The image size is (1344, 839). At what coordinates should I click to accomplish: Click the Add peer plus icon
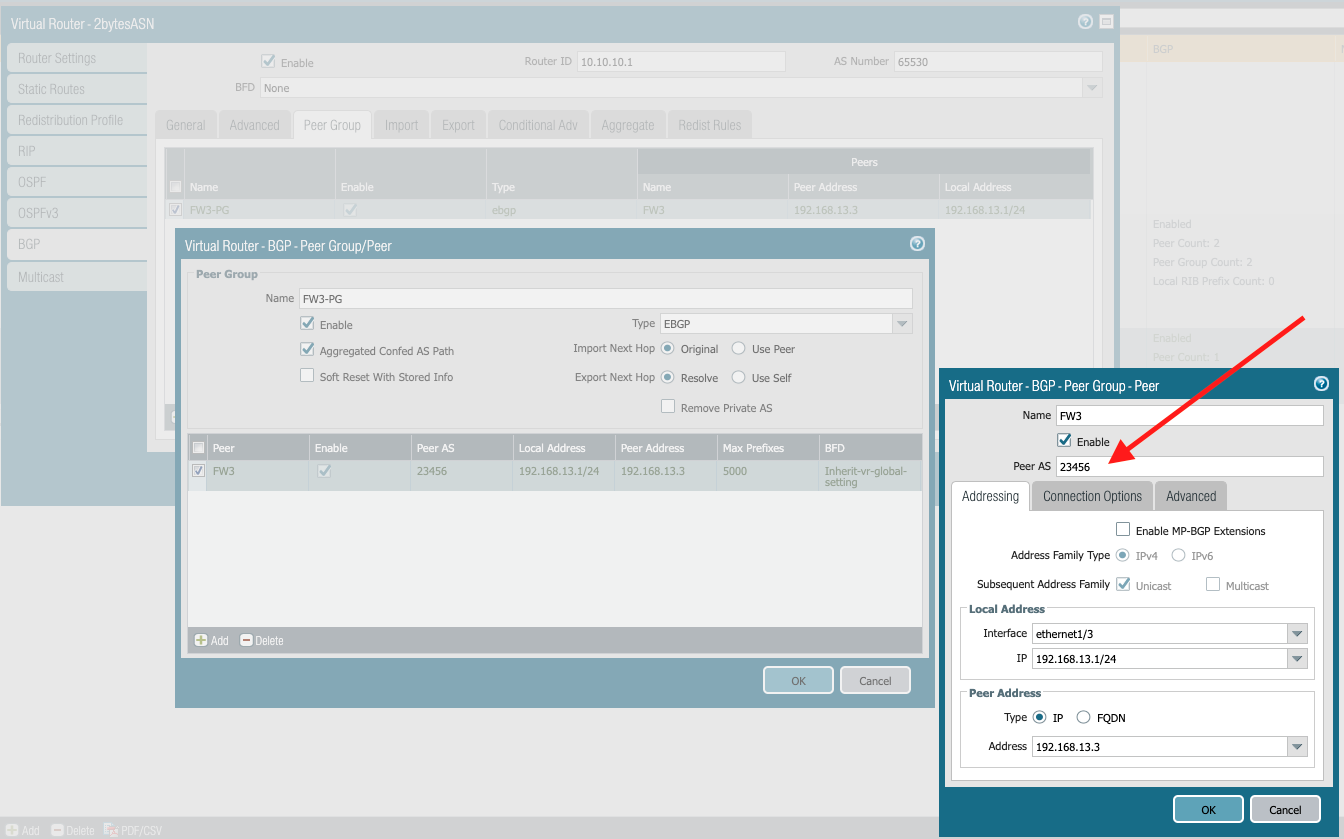tap(201, 640)
